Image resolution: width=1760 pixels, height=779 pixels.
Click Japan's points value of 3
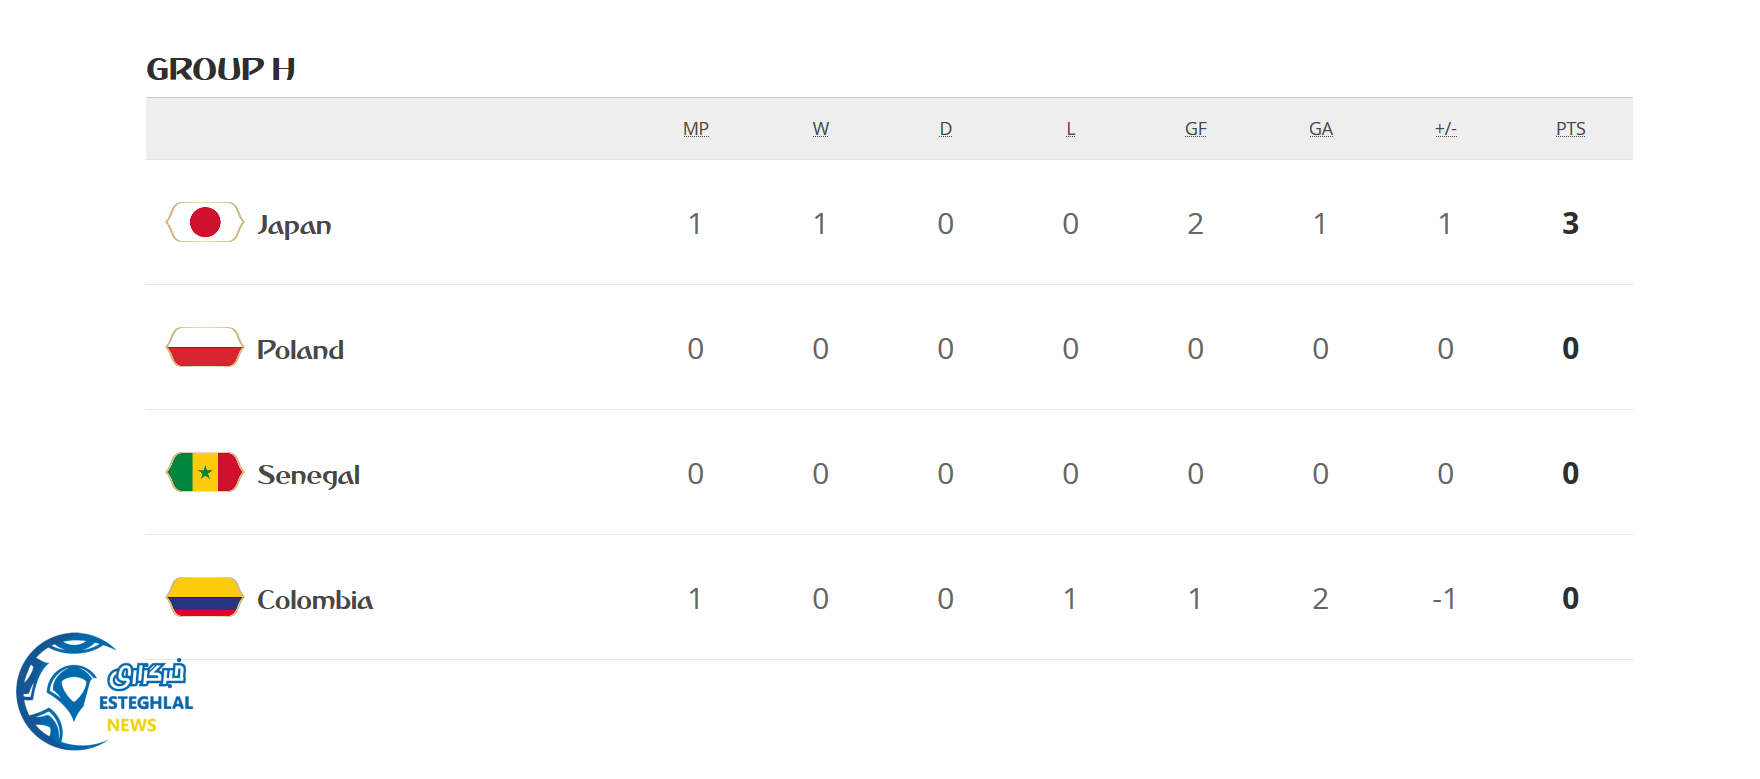click(1571, 223)
